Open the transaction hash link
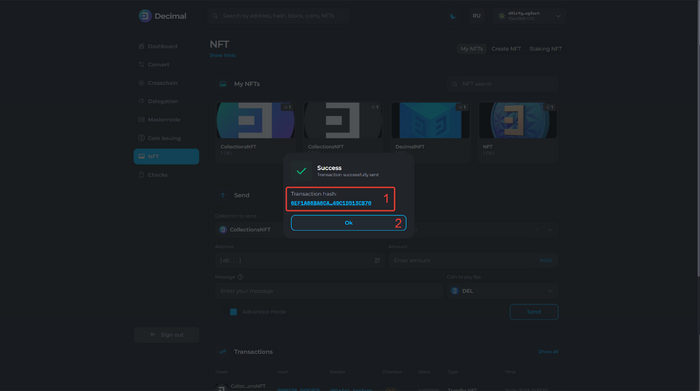 click(331, 203)
